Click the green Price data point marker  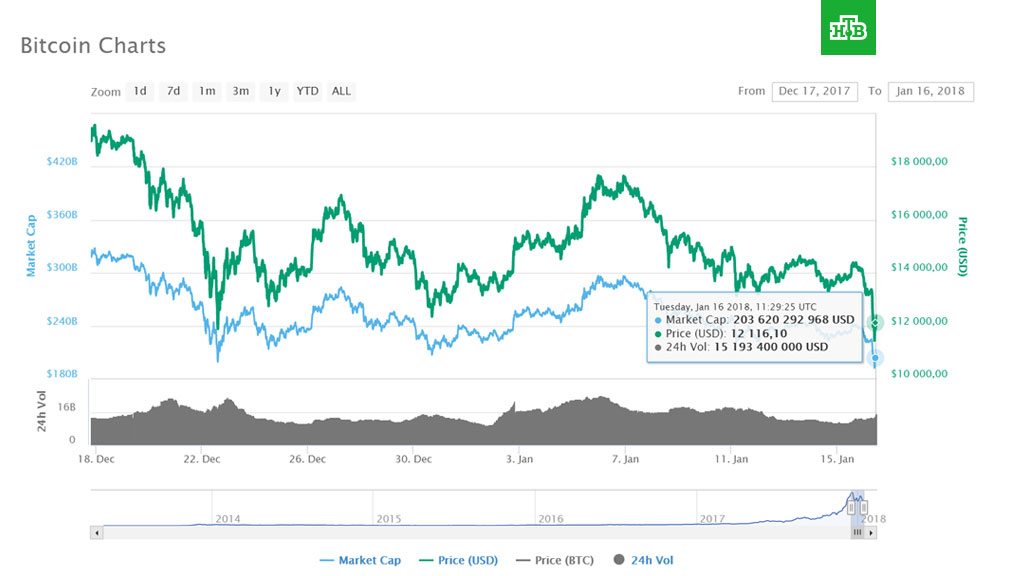875,322
